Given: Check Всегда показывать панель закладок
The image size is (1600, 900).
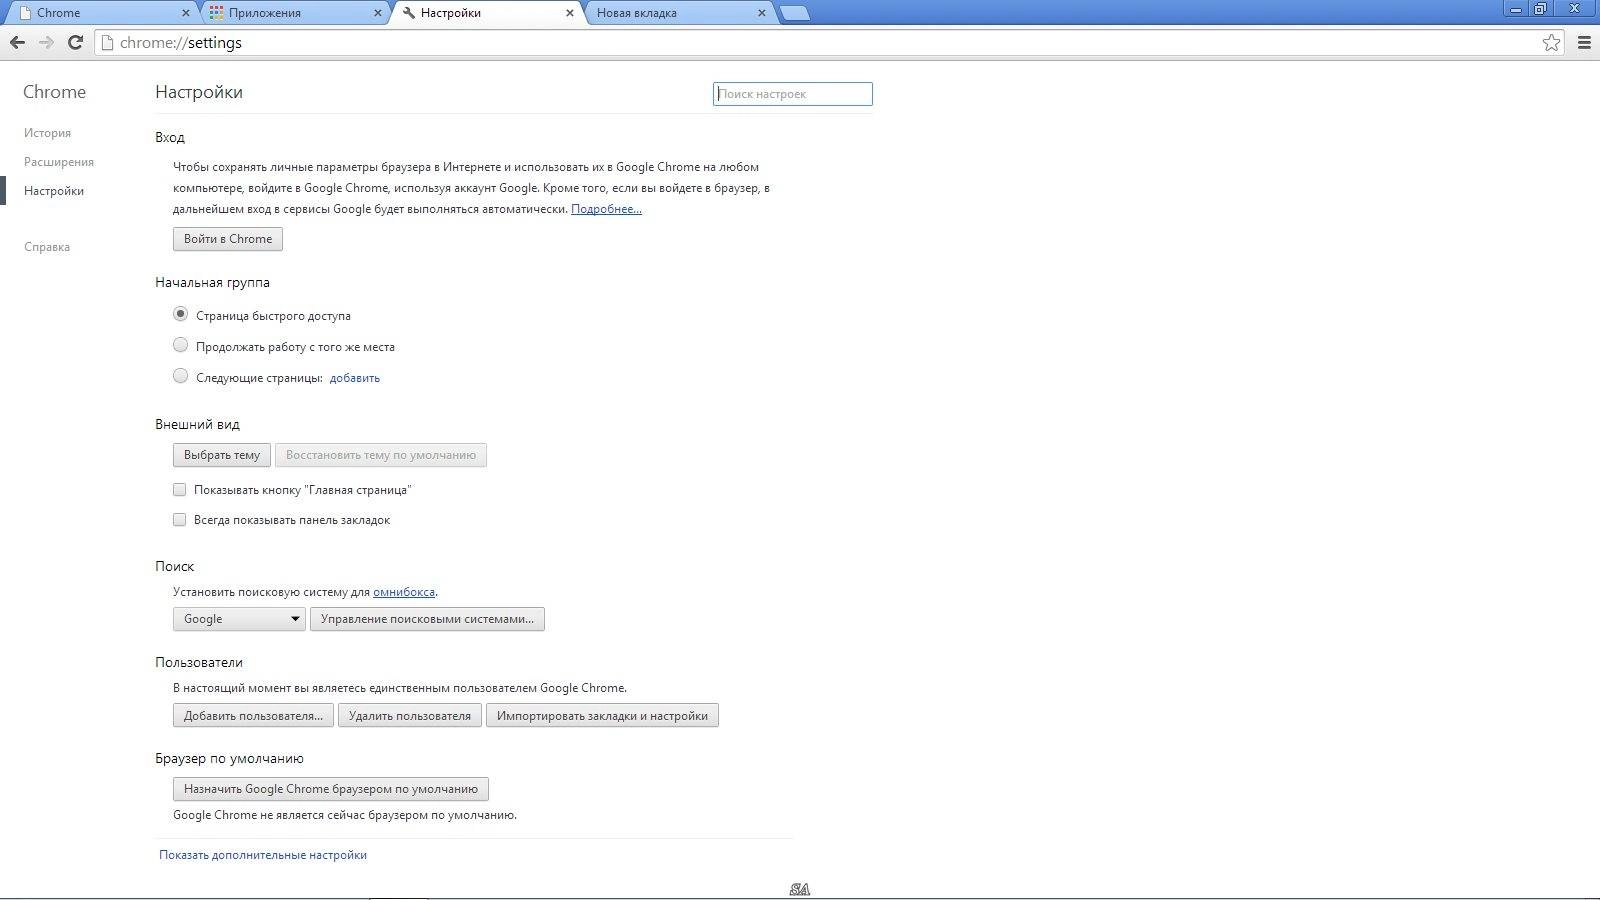Looking at the screenshot, I should 180,519.
